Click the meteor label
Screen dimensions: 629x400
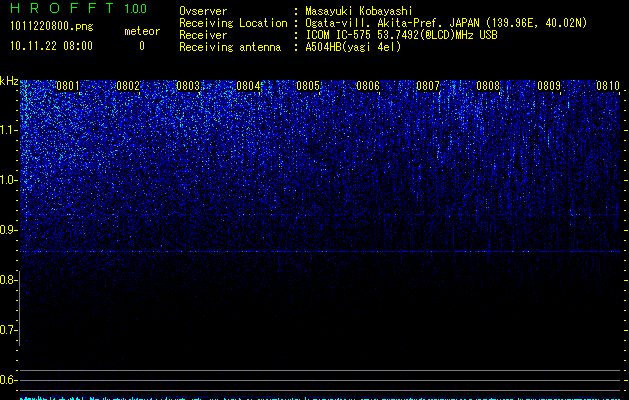click(x=142, y=31)
